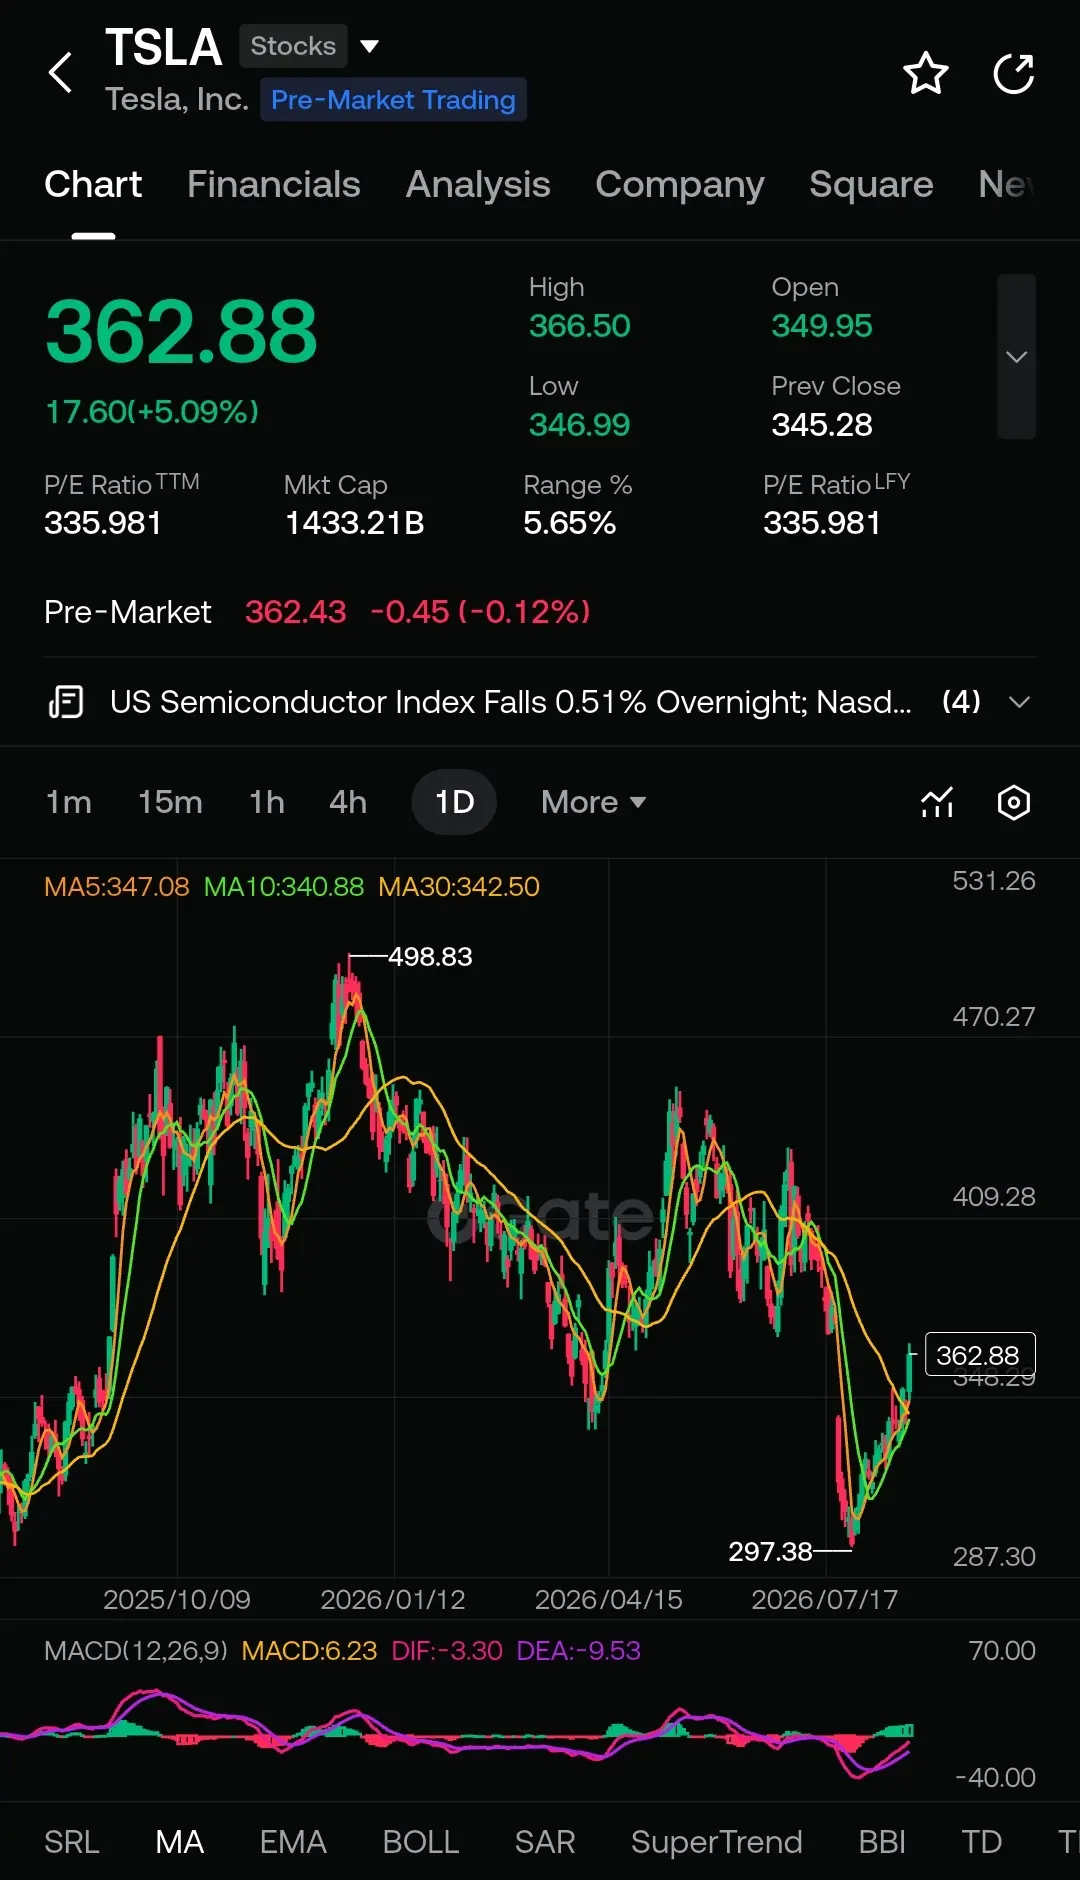The image size is (1080, 1880).
Task: Select the 4h timeframe
Action: pos(348,802)
